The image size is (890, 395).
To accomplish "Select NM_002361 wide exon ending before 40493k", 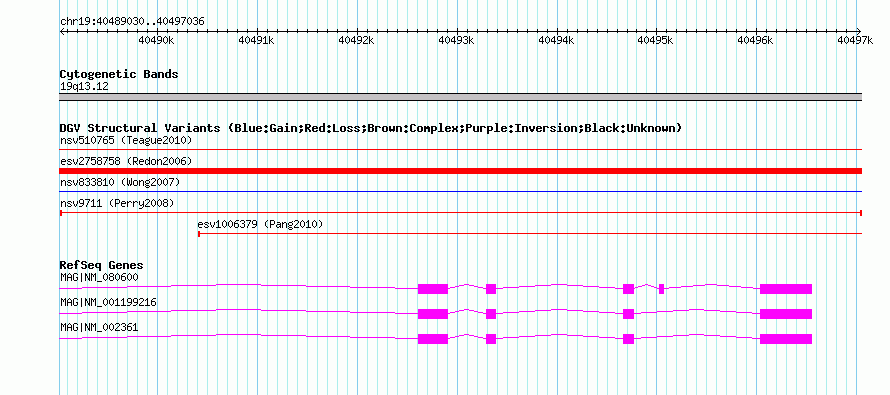I will 433,339.
